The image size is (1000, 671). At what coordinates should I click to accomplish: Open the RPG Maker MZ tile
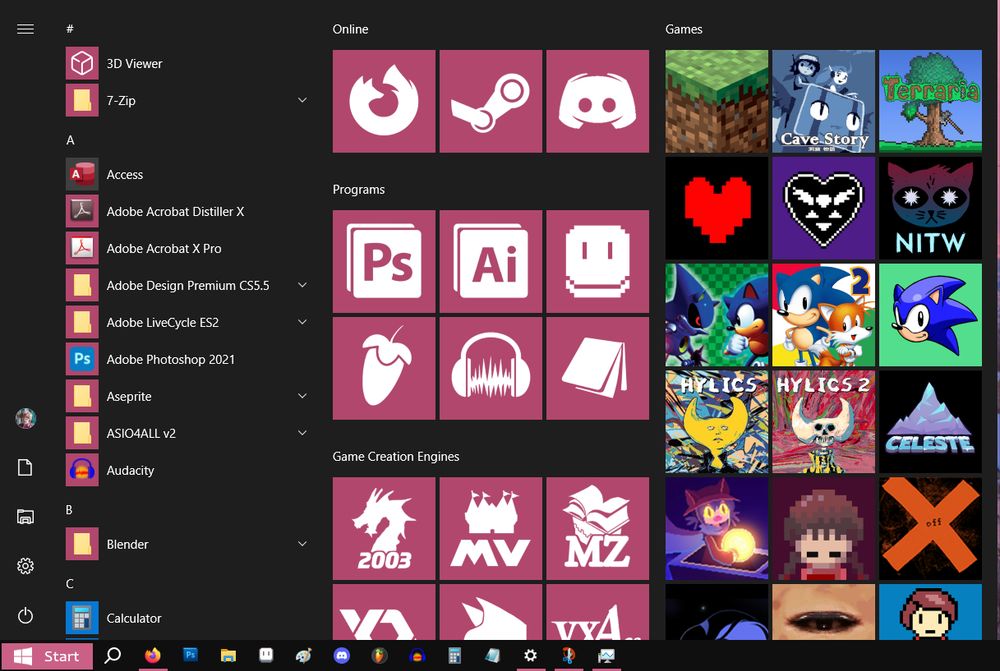click(x=598, y=529)
